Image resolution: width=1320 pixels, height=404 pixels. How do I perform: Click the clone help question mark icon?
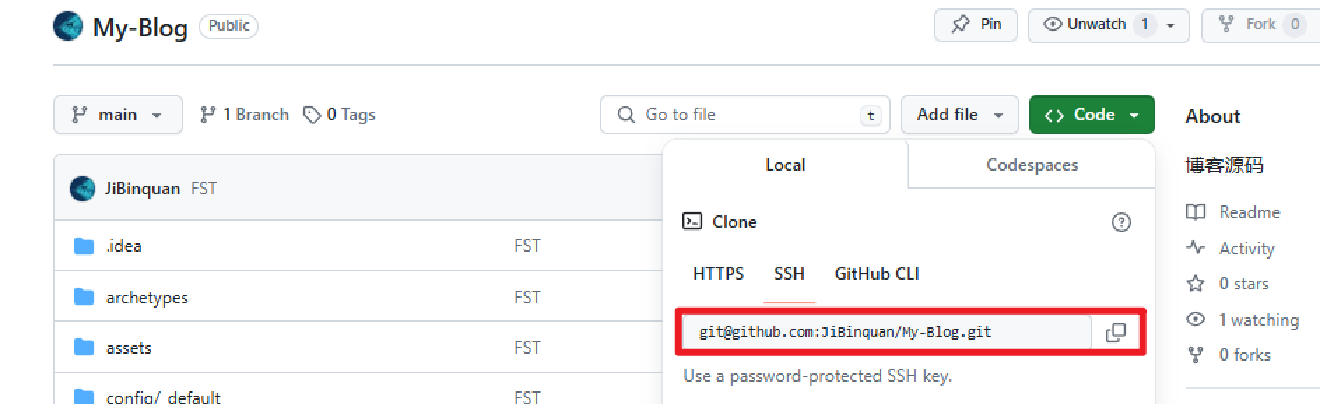(1121, 222)
